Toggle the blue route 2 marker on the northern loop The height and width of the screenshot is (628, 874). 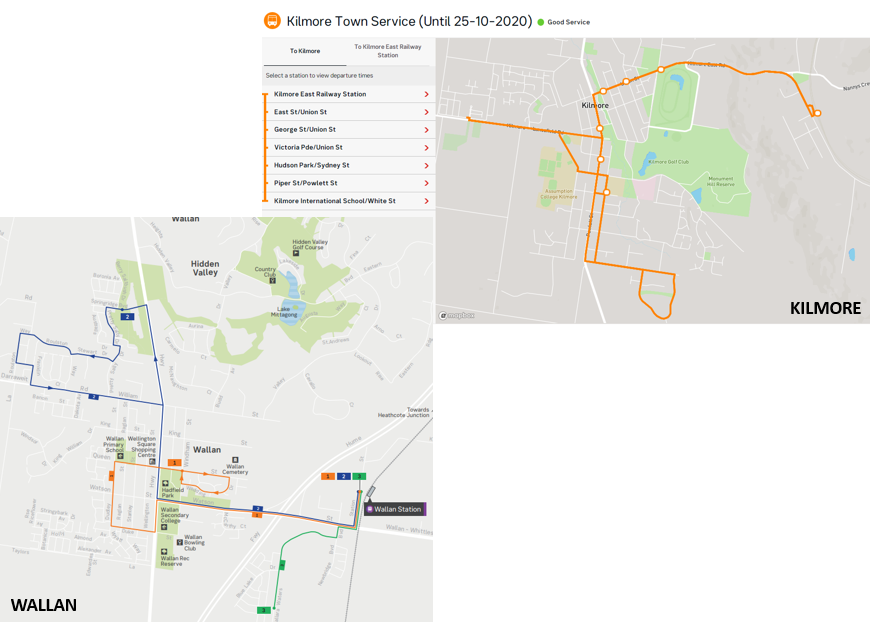pyautogui.click(x=126, y=316)
